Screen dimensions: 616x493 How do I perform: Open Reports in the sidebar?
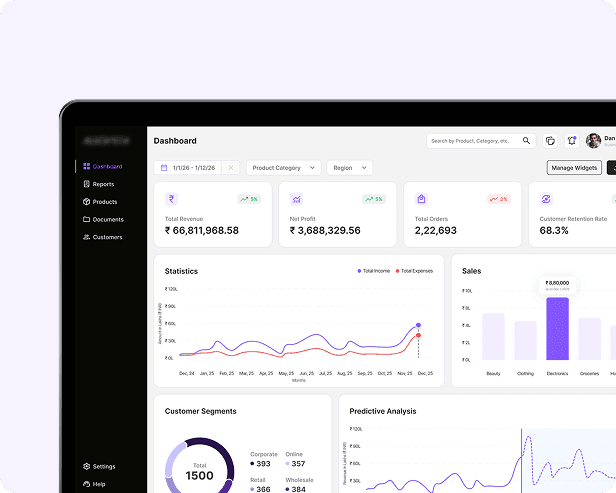click(x=99, y=184)
